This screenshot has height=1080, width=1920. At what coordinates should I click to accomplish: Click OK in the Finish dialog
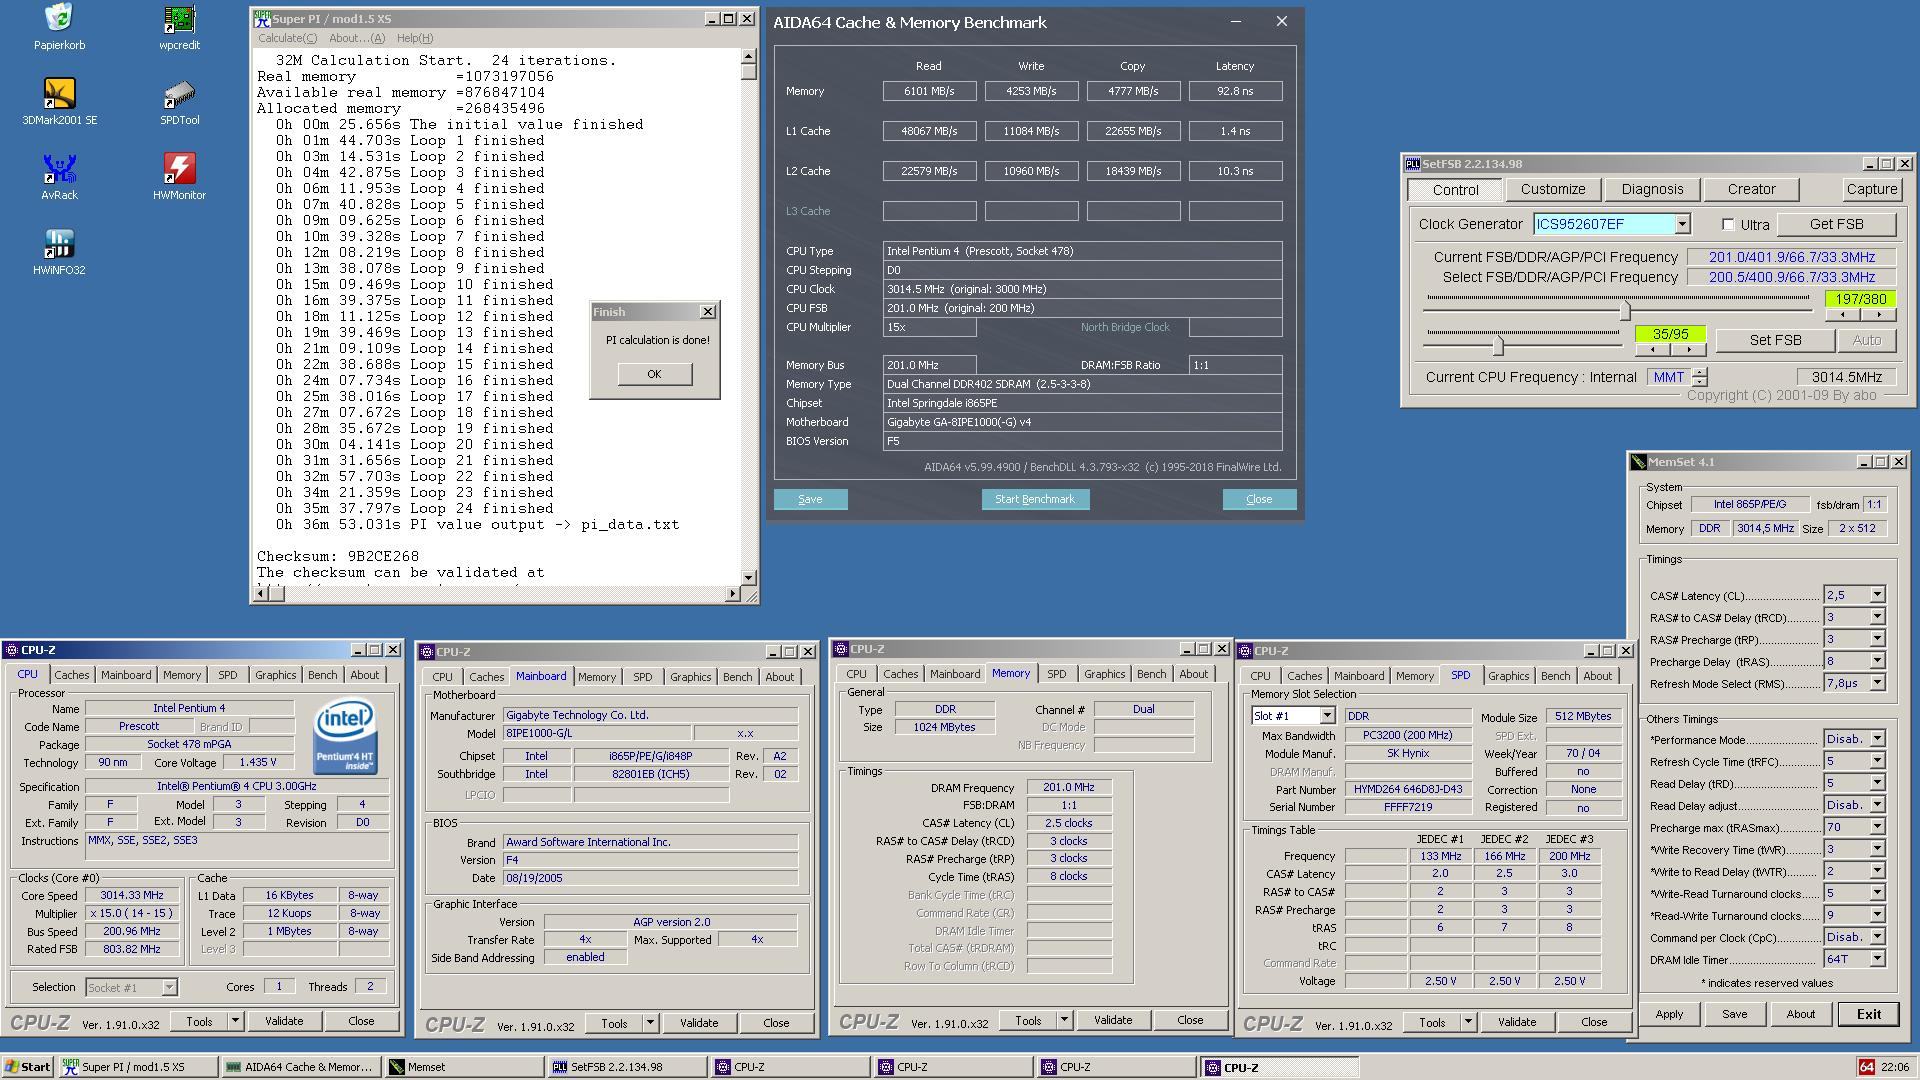[654, 374]
